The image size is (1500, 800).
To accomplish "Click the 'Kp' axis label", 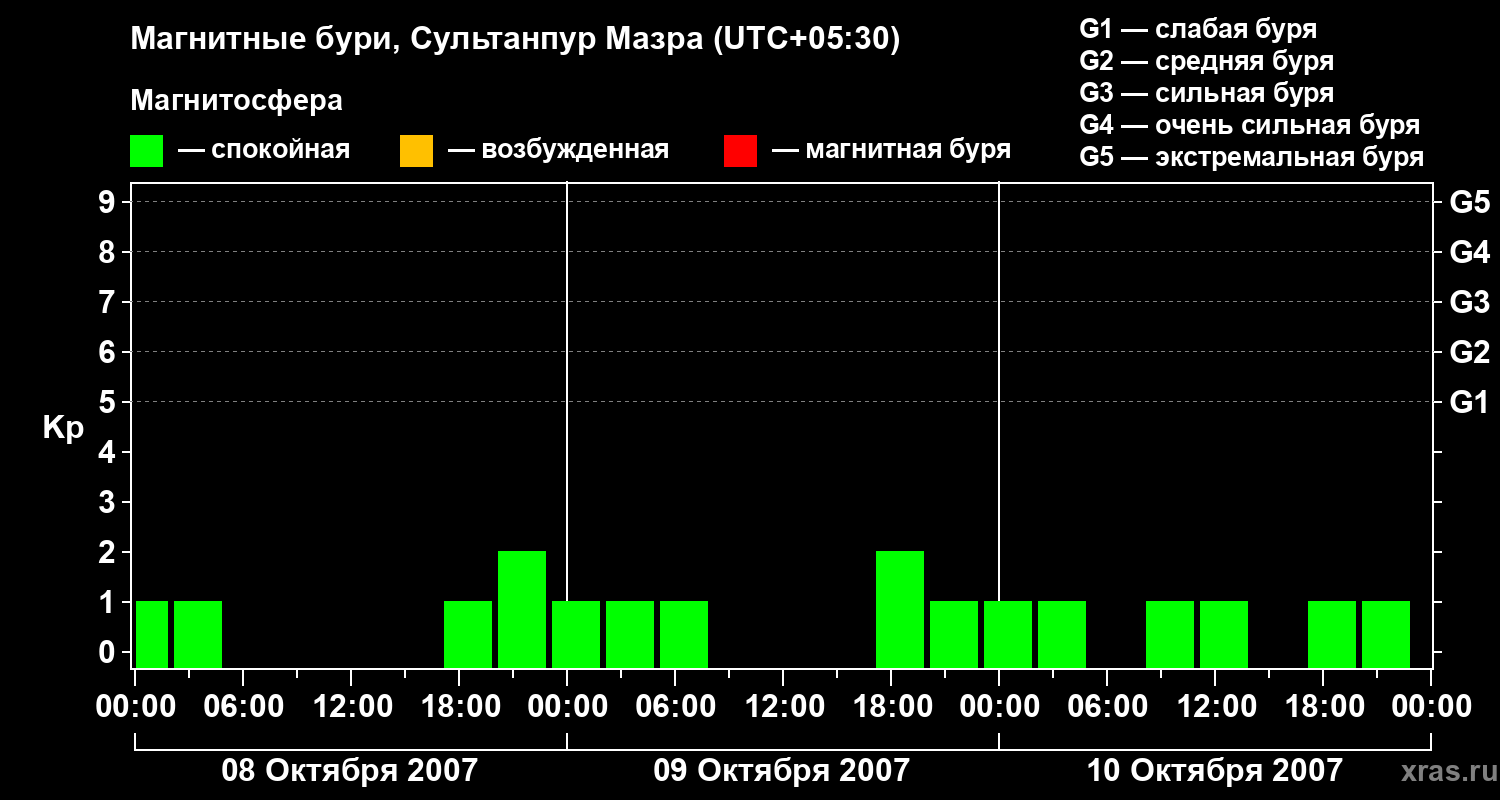I will coord(63,427).
